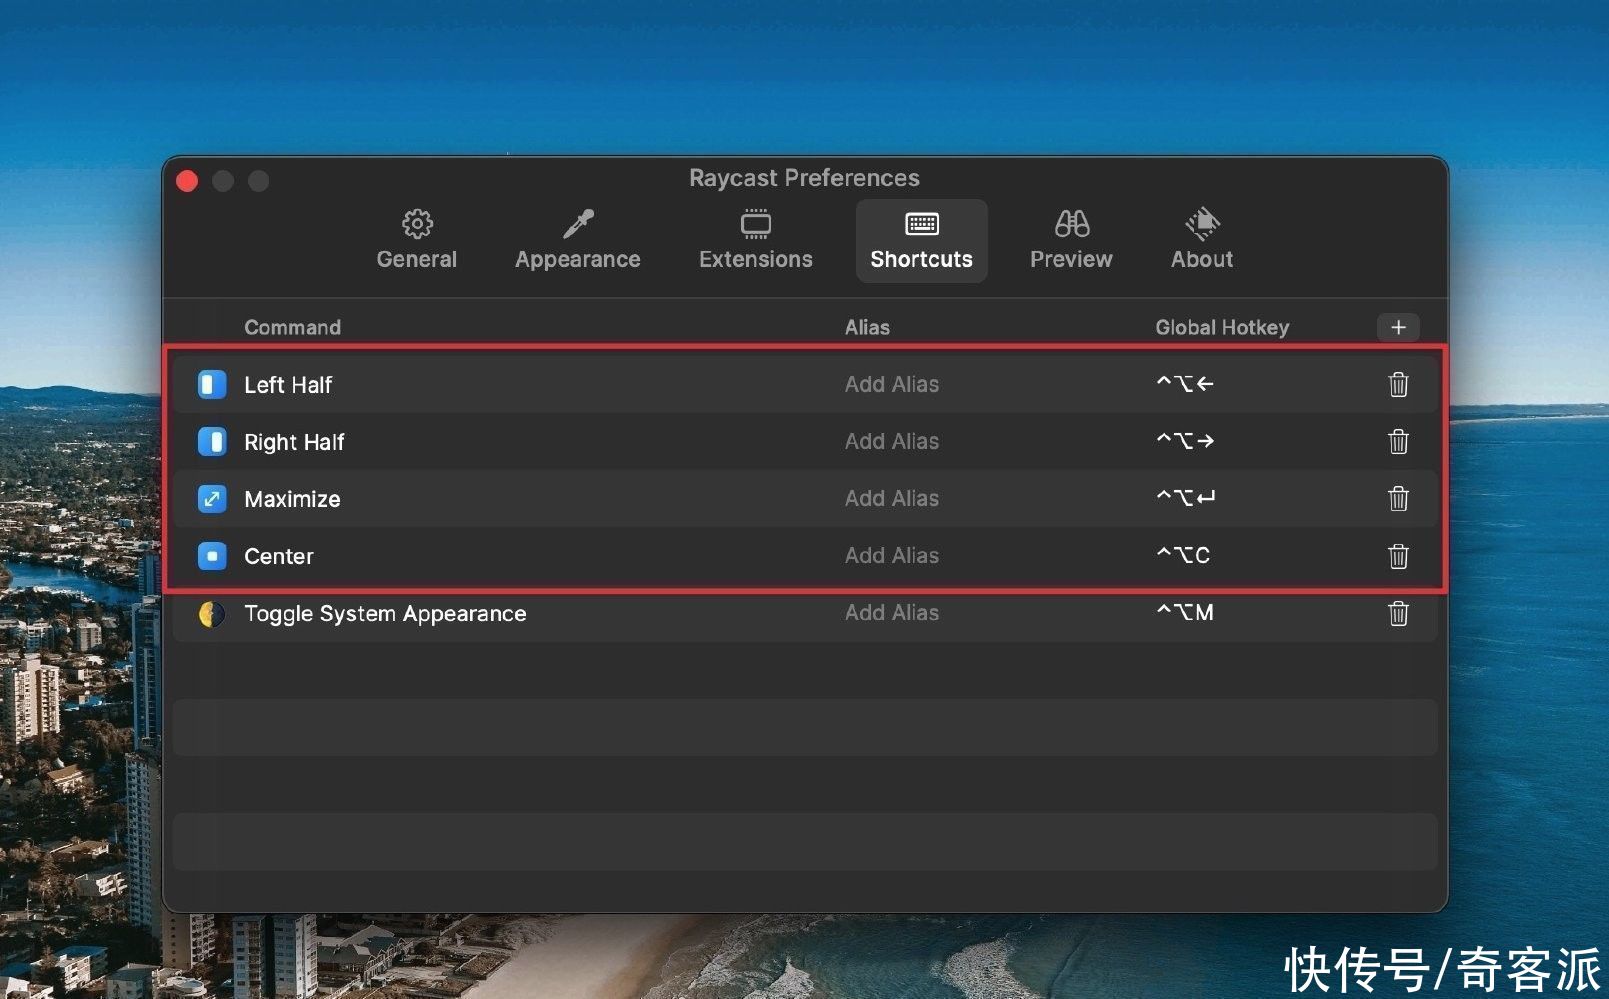Screen dimensions: 1609x999
Task: Delete the Center shortcut
Action: [x=1398, y=555]
